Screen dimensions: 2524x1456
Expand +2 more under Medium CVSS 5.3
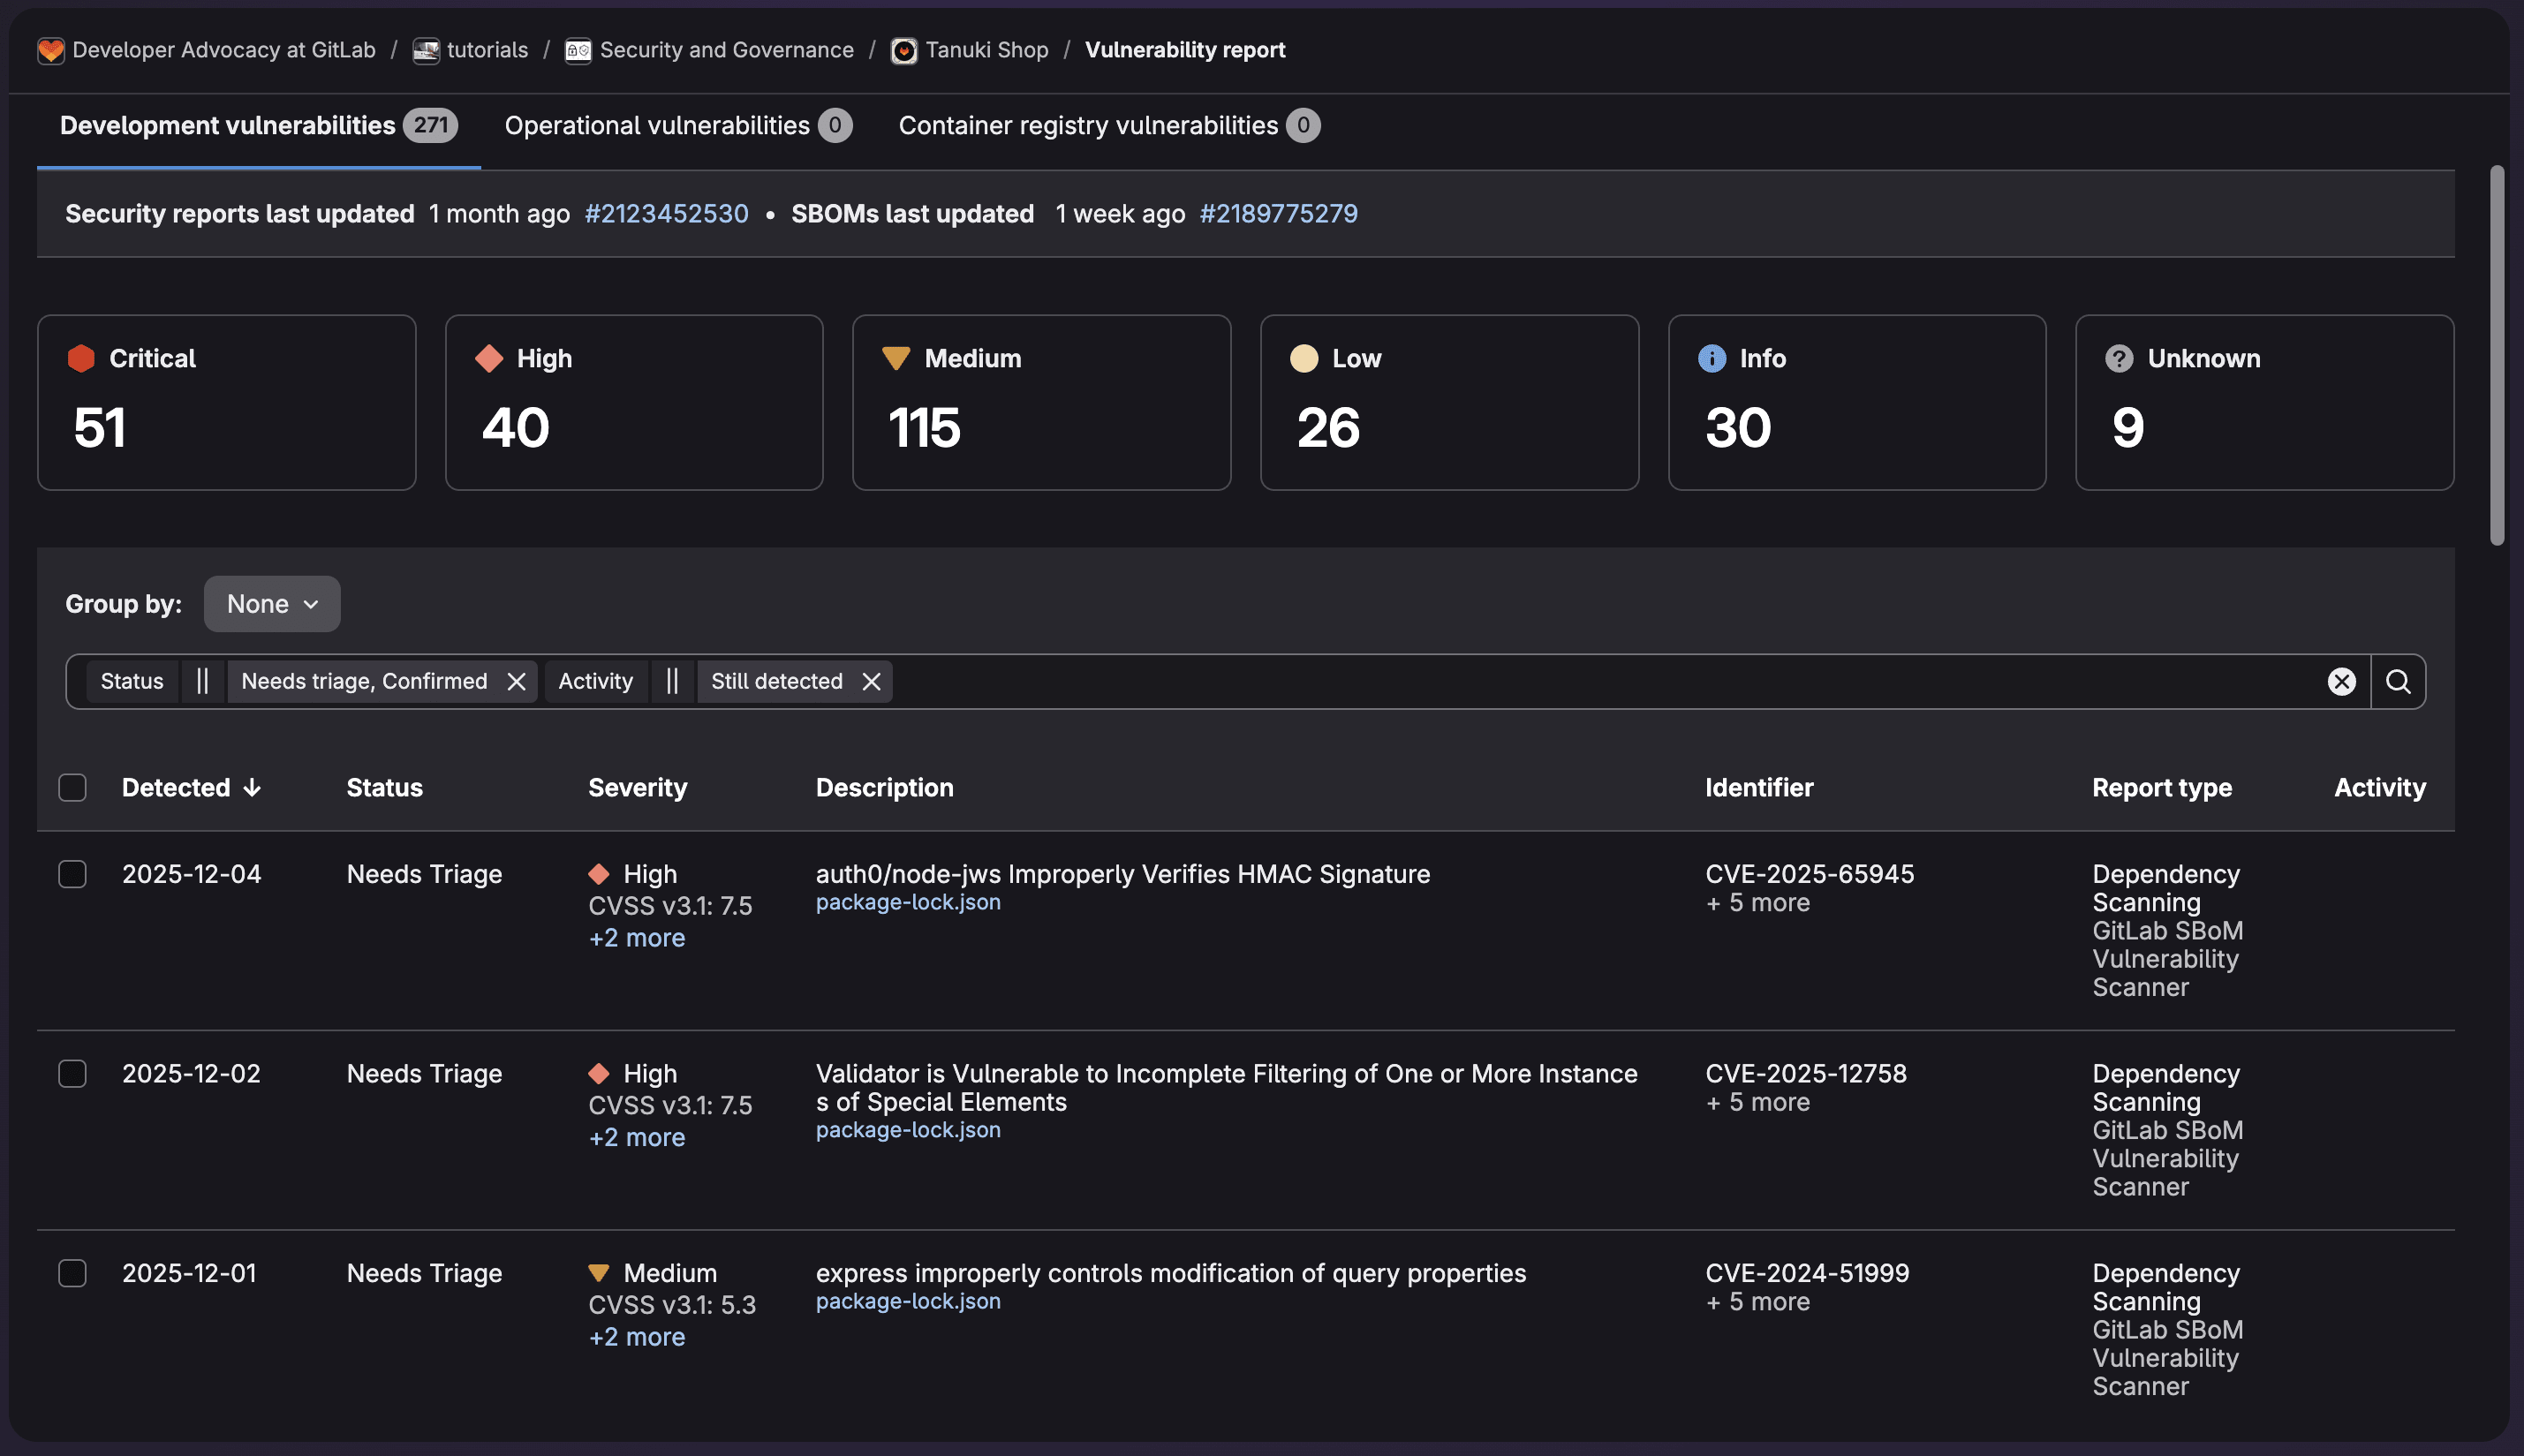(x=636, y=1337)
